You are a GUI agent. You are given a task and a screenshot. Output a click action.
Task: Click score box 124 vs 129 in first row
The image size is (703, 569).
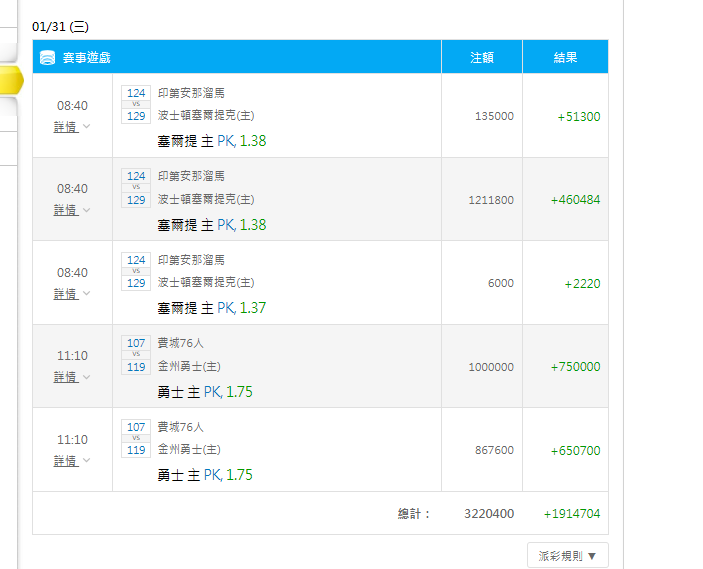[136, 104]
